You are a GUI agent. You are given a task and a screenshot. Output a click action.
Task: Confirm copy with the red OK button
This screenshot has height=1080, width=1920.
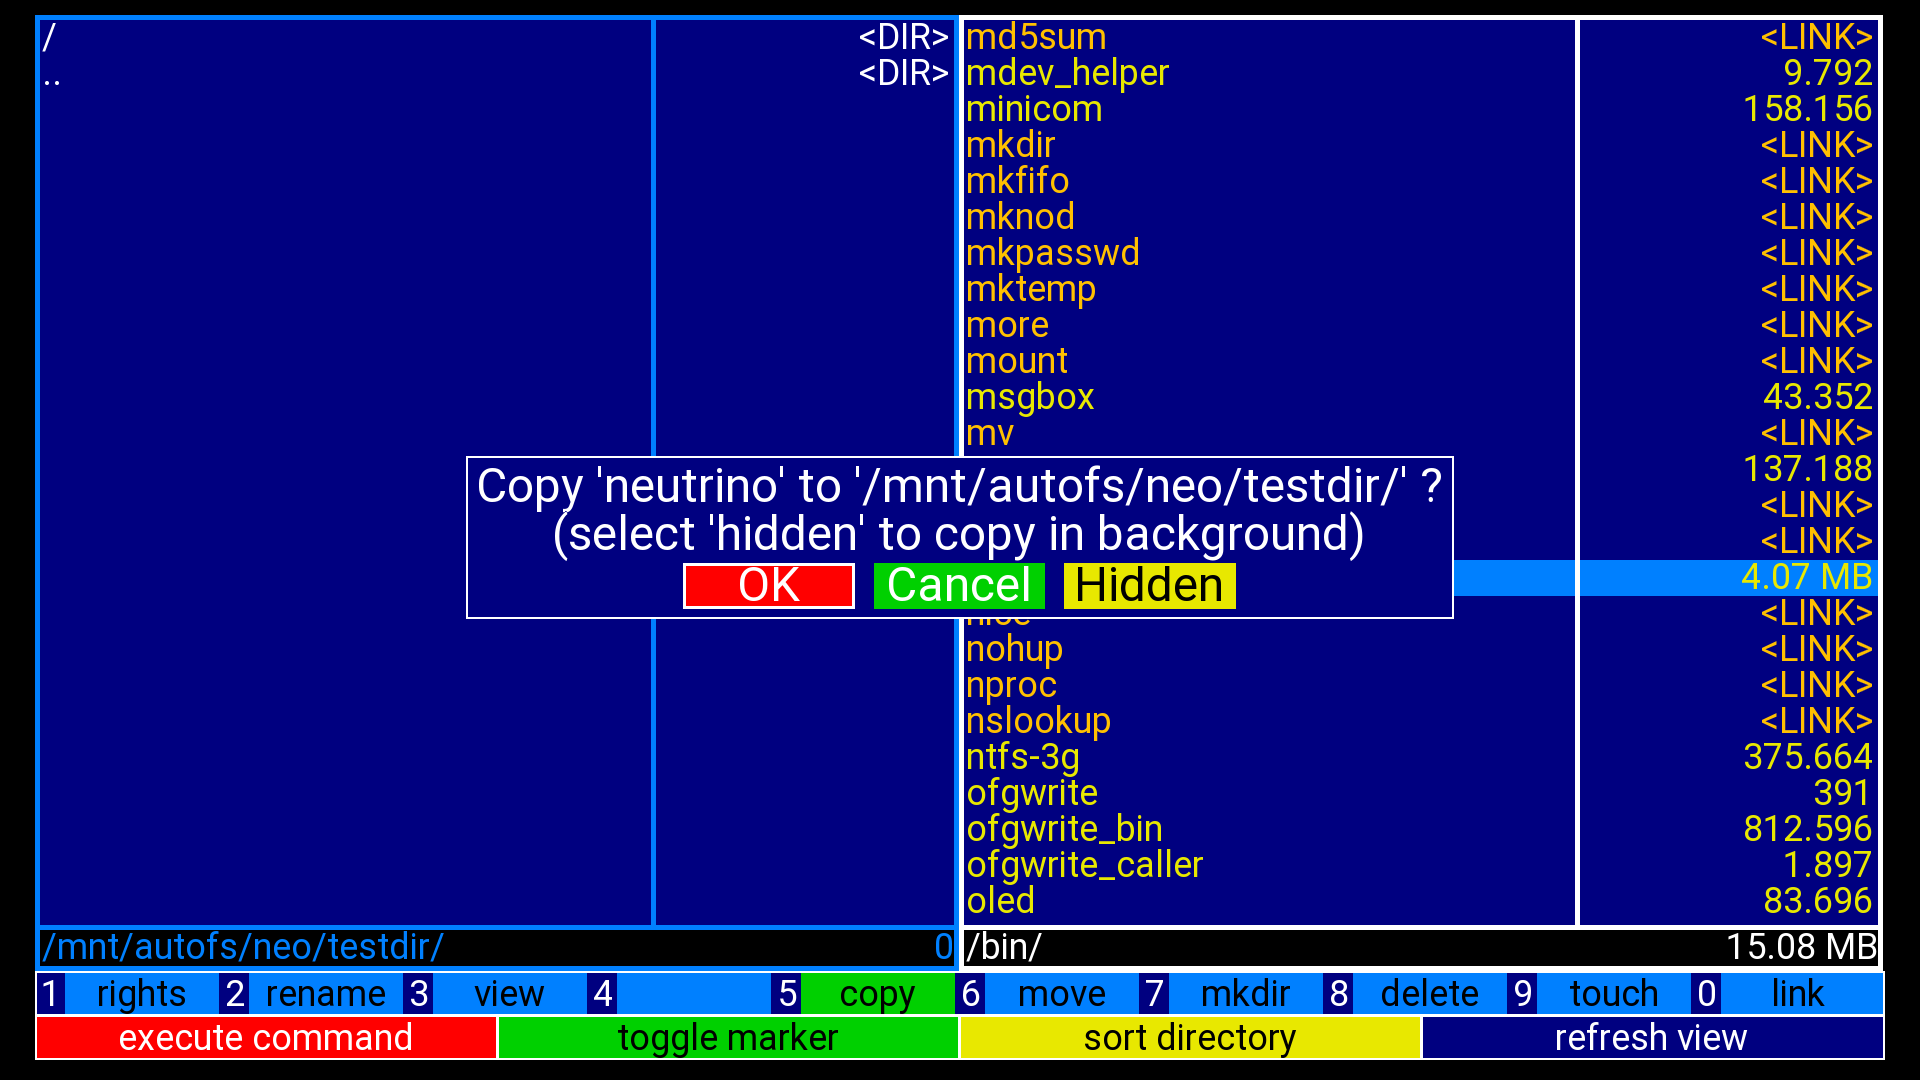pyautogui.click(x=768, y=586)
